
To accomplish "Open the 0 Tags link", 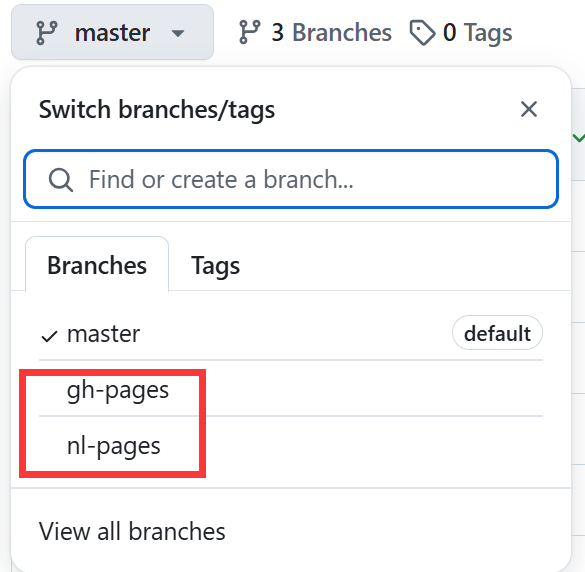I will [461, 33].
